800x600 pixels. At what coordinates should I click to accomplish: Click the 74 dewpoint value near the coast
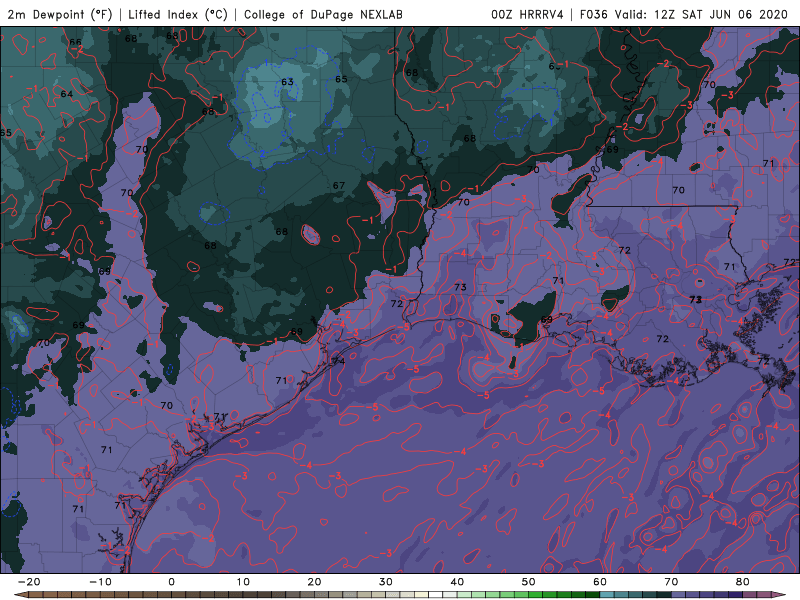pyautogui.click(x=339, y=361)
